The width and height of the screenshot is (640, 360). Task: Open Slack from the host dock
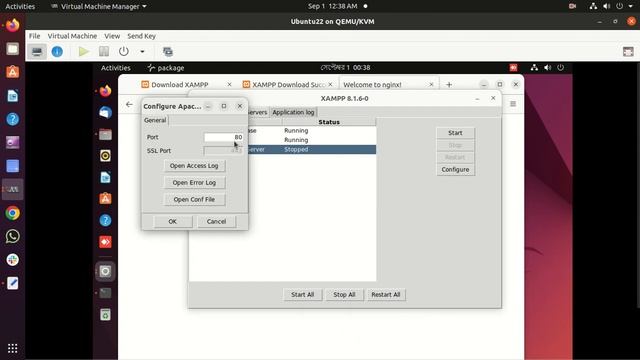click(x=13, y=260)
